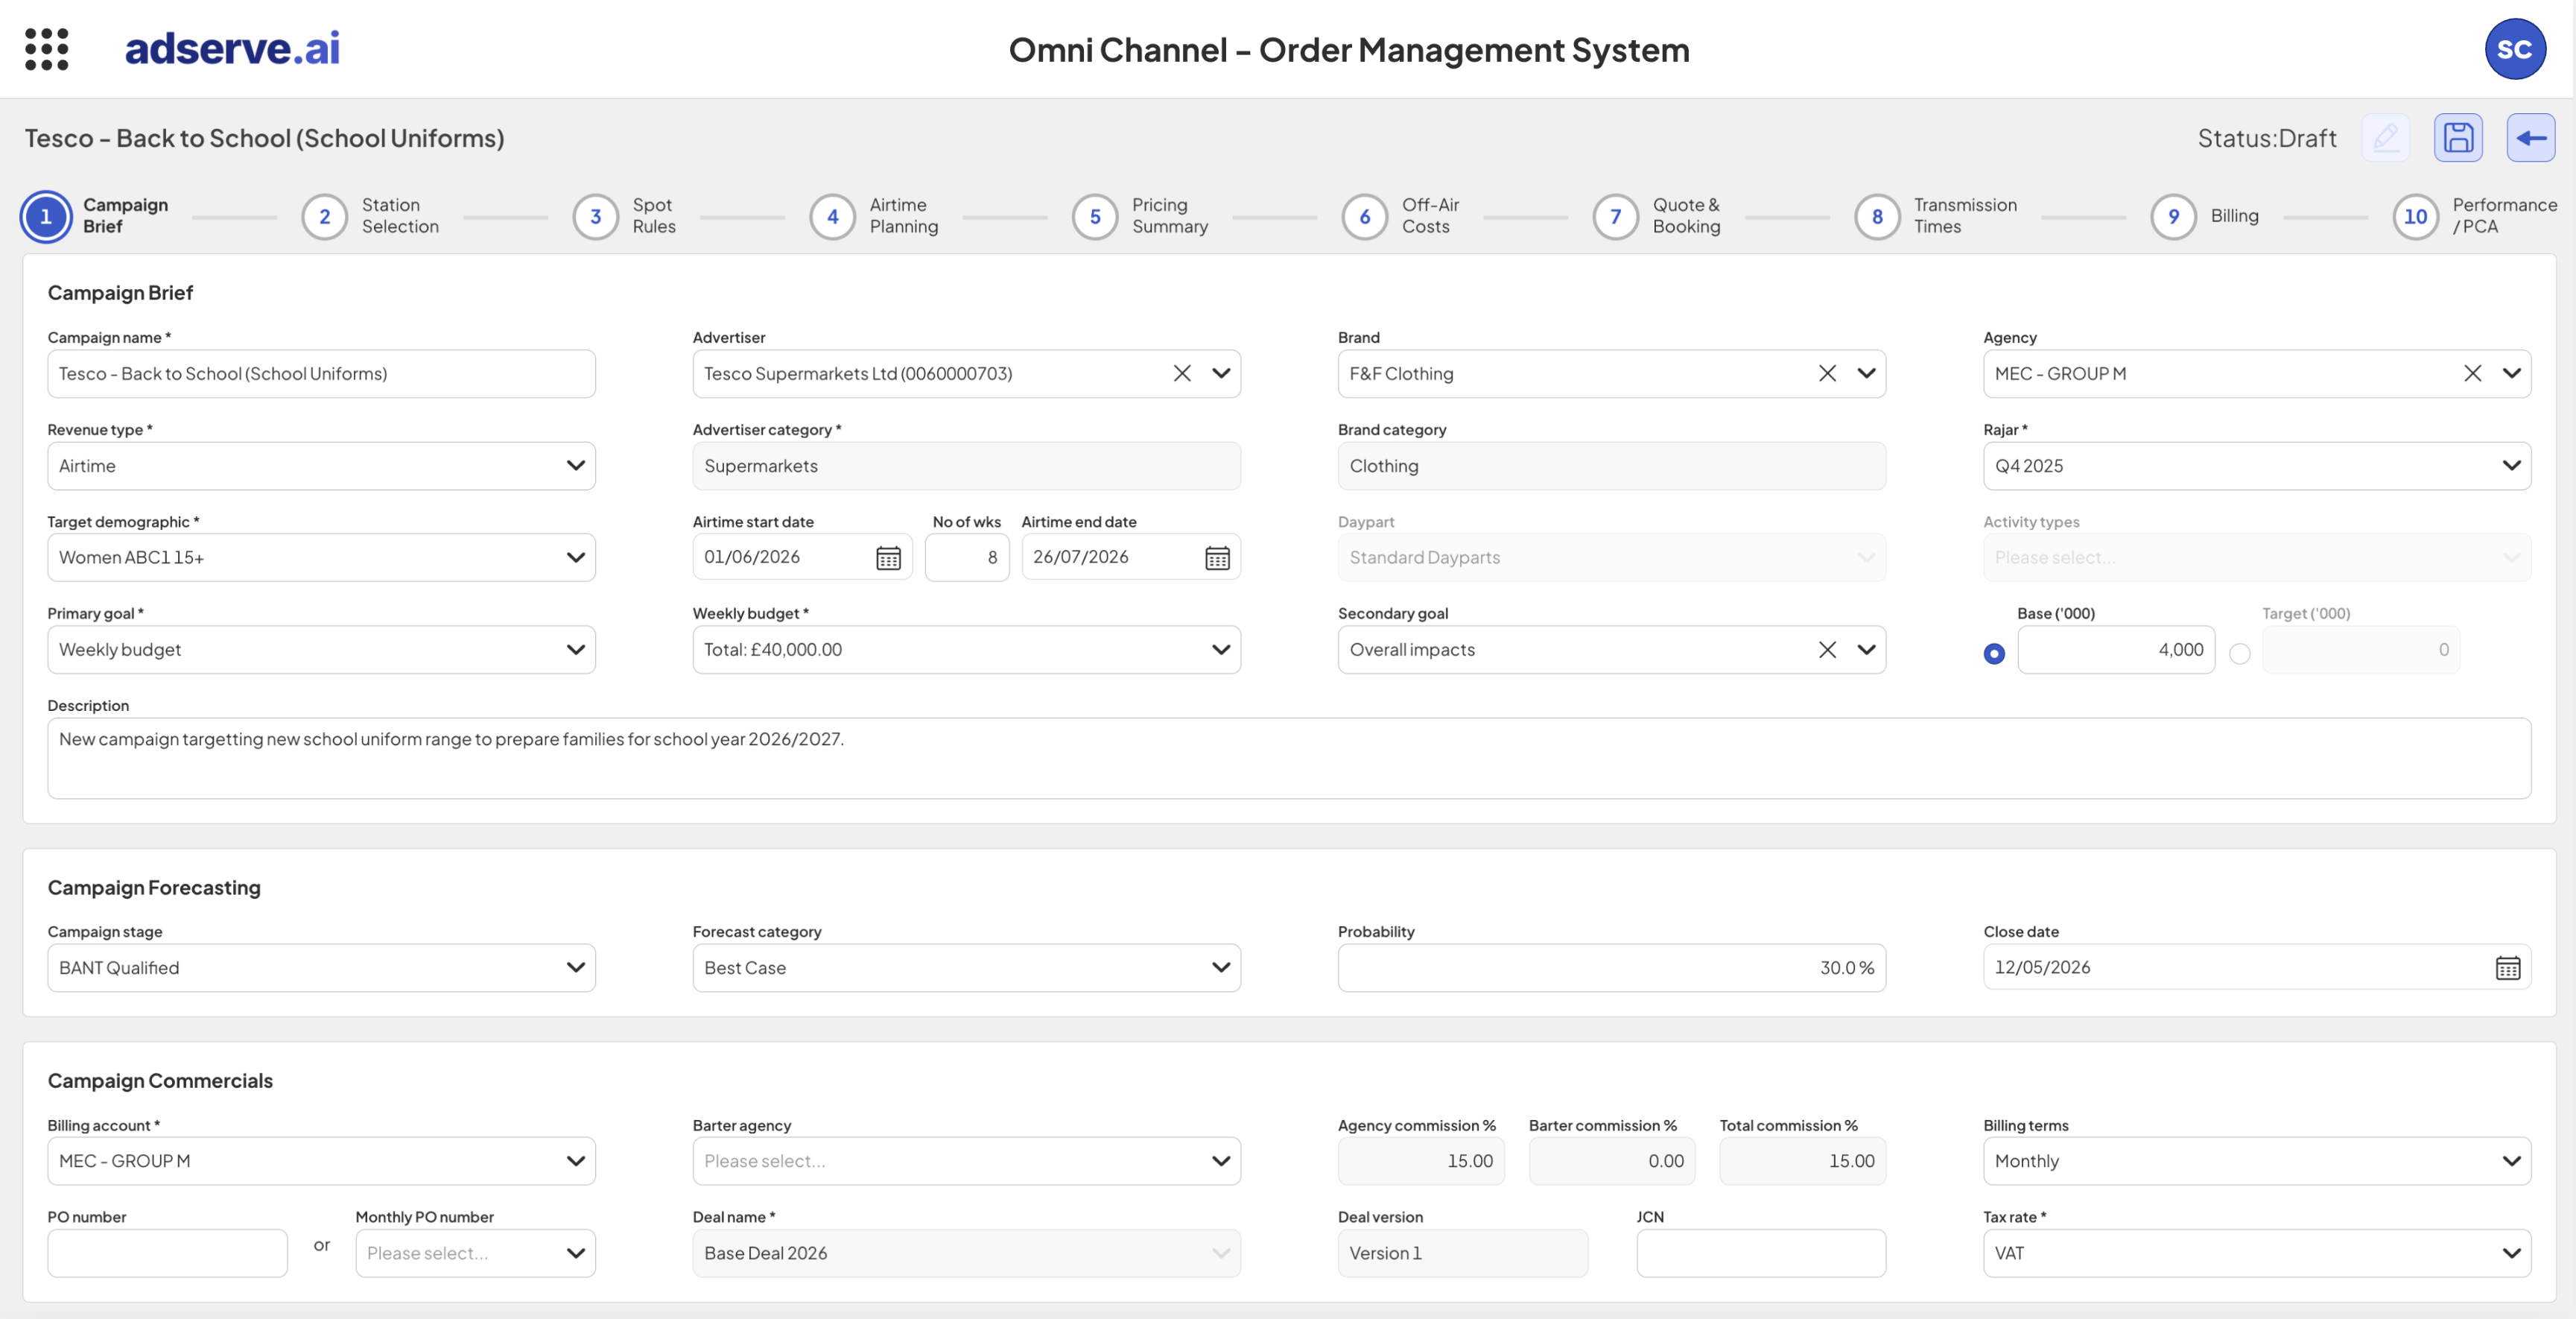Open the Billing terms Monthly dropdown
The height and width of the screenshot is (1319, 2576).
[2256, 1160]
